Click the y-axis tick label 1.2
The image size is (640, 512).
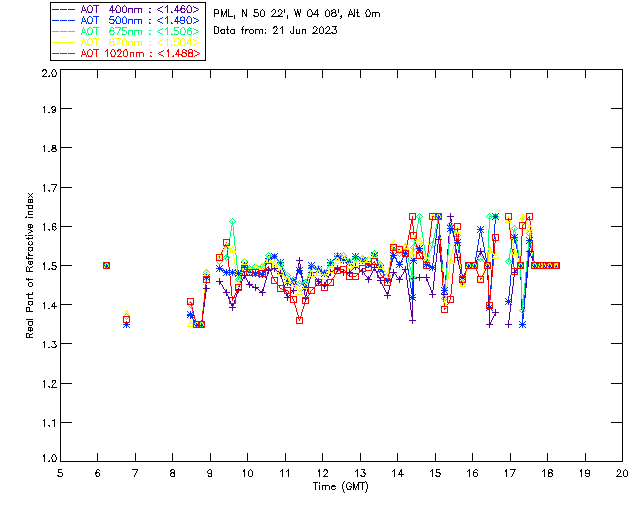coord(49,383)
